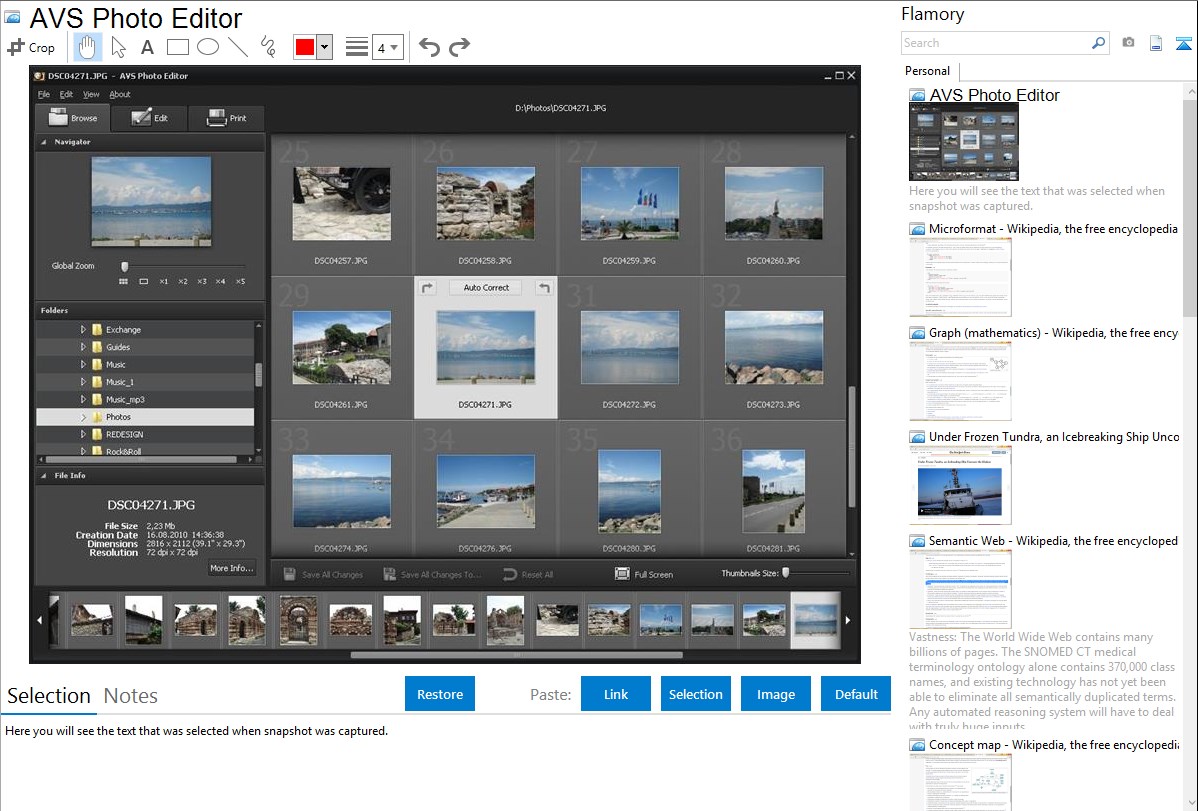Open the Print tab
This screenshot has height=811, width=1198.
(226, 118)
